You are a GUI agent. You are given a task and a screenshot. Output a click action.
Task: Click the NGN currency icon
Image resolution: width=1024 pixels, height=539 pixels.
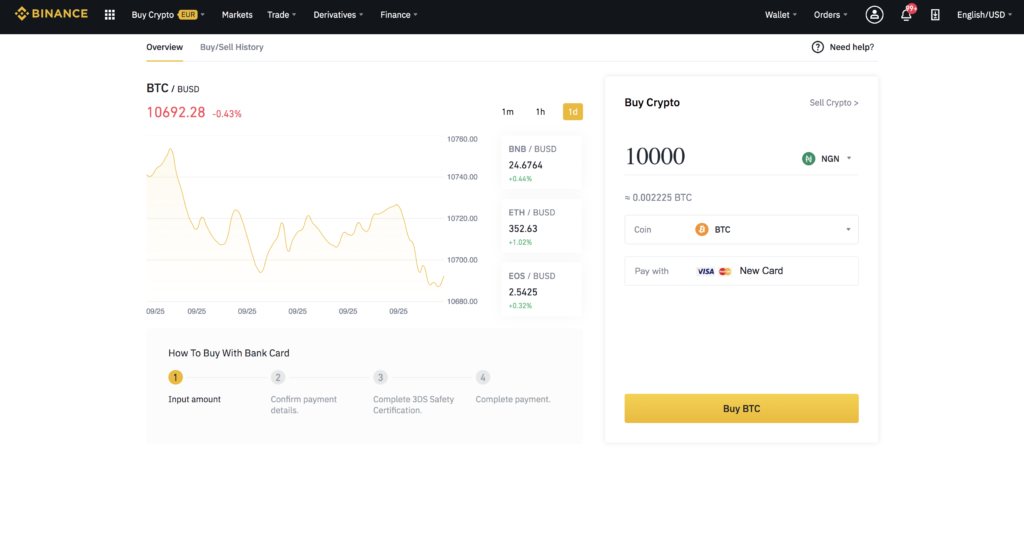[x=808, y=159]
